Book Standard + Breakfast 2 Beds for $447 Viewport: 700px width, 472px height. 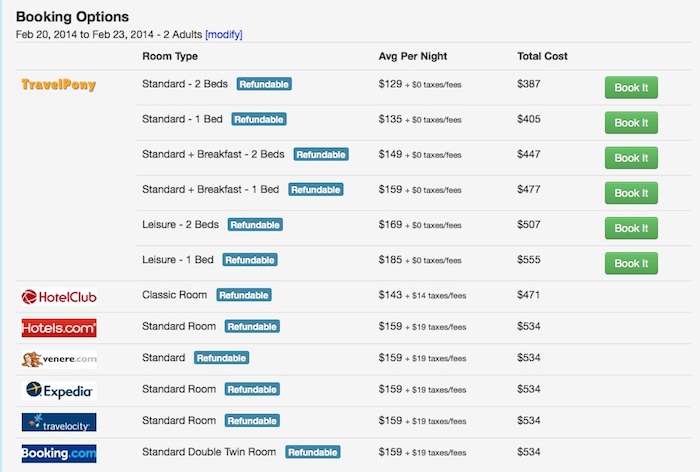click(x=631, y=158)
